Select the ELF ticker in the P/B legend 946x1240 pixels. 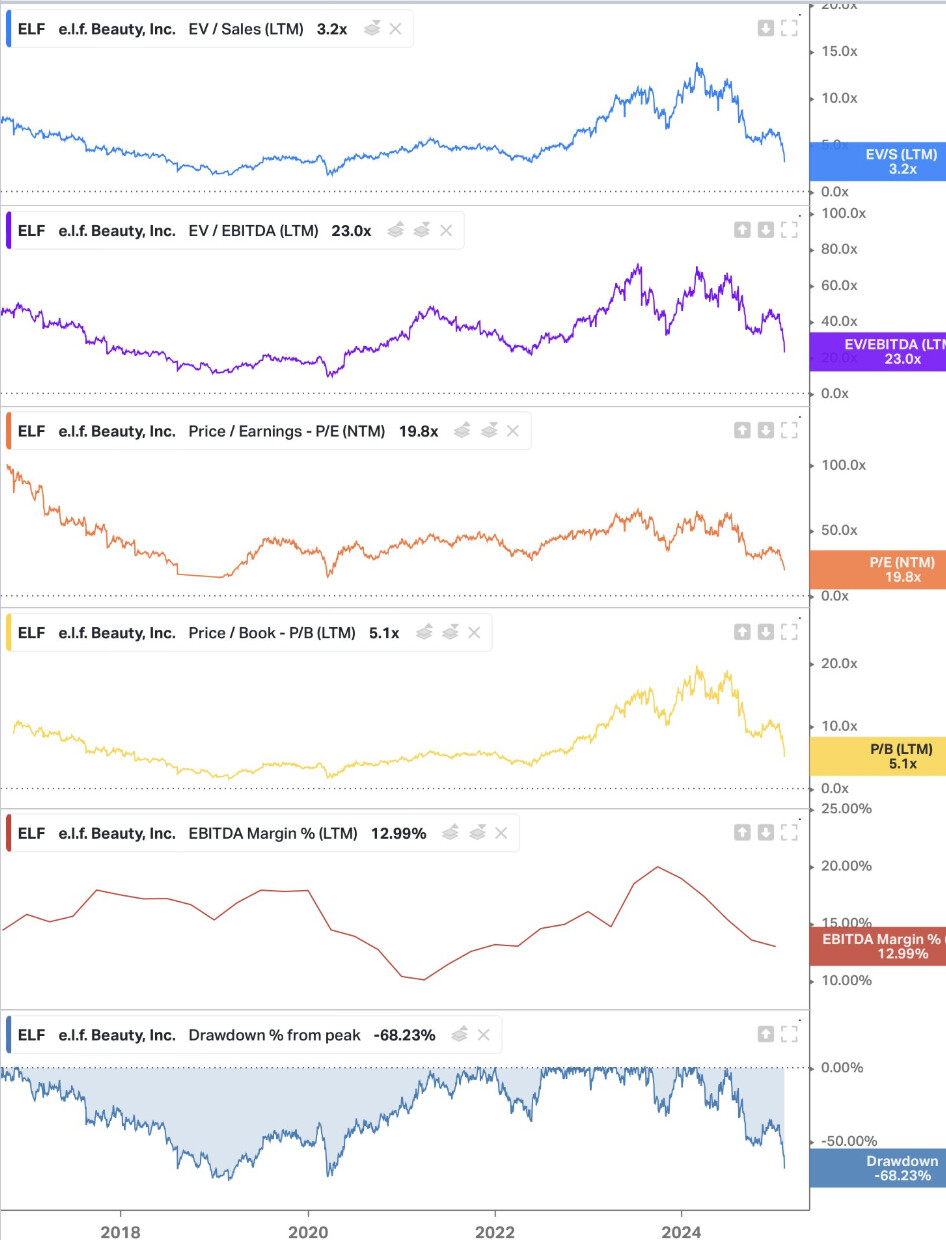(x=32, y=632)
